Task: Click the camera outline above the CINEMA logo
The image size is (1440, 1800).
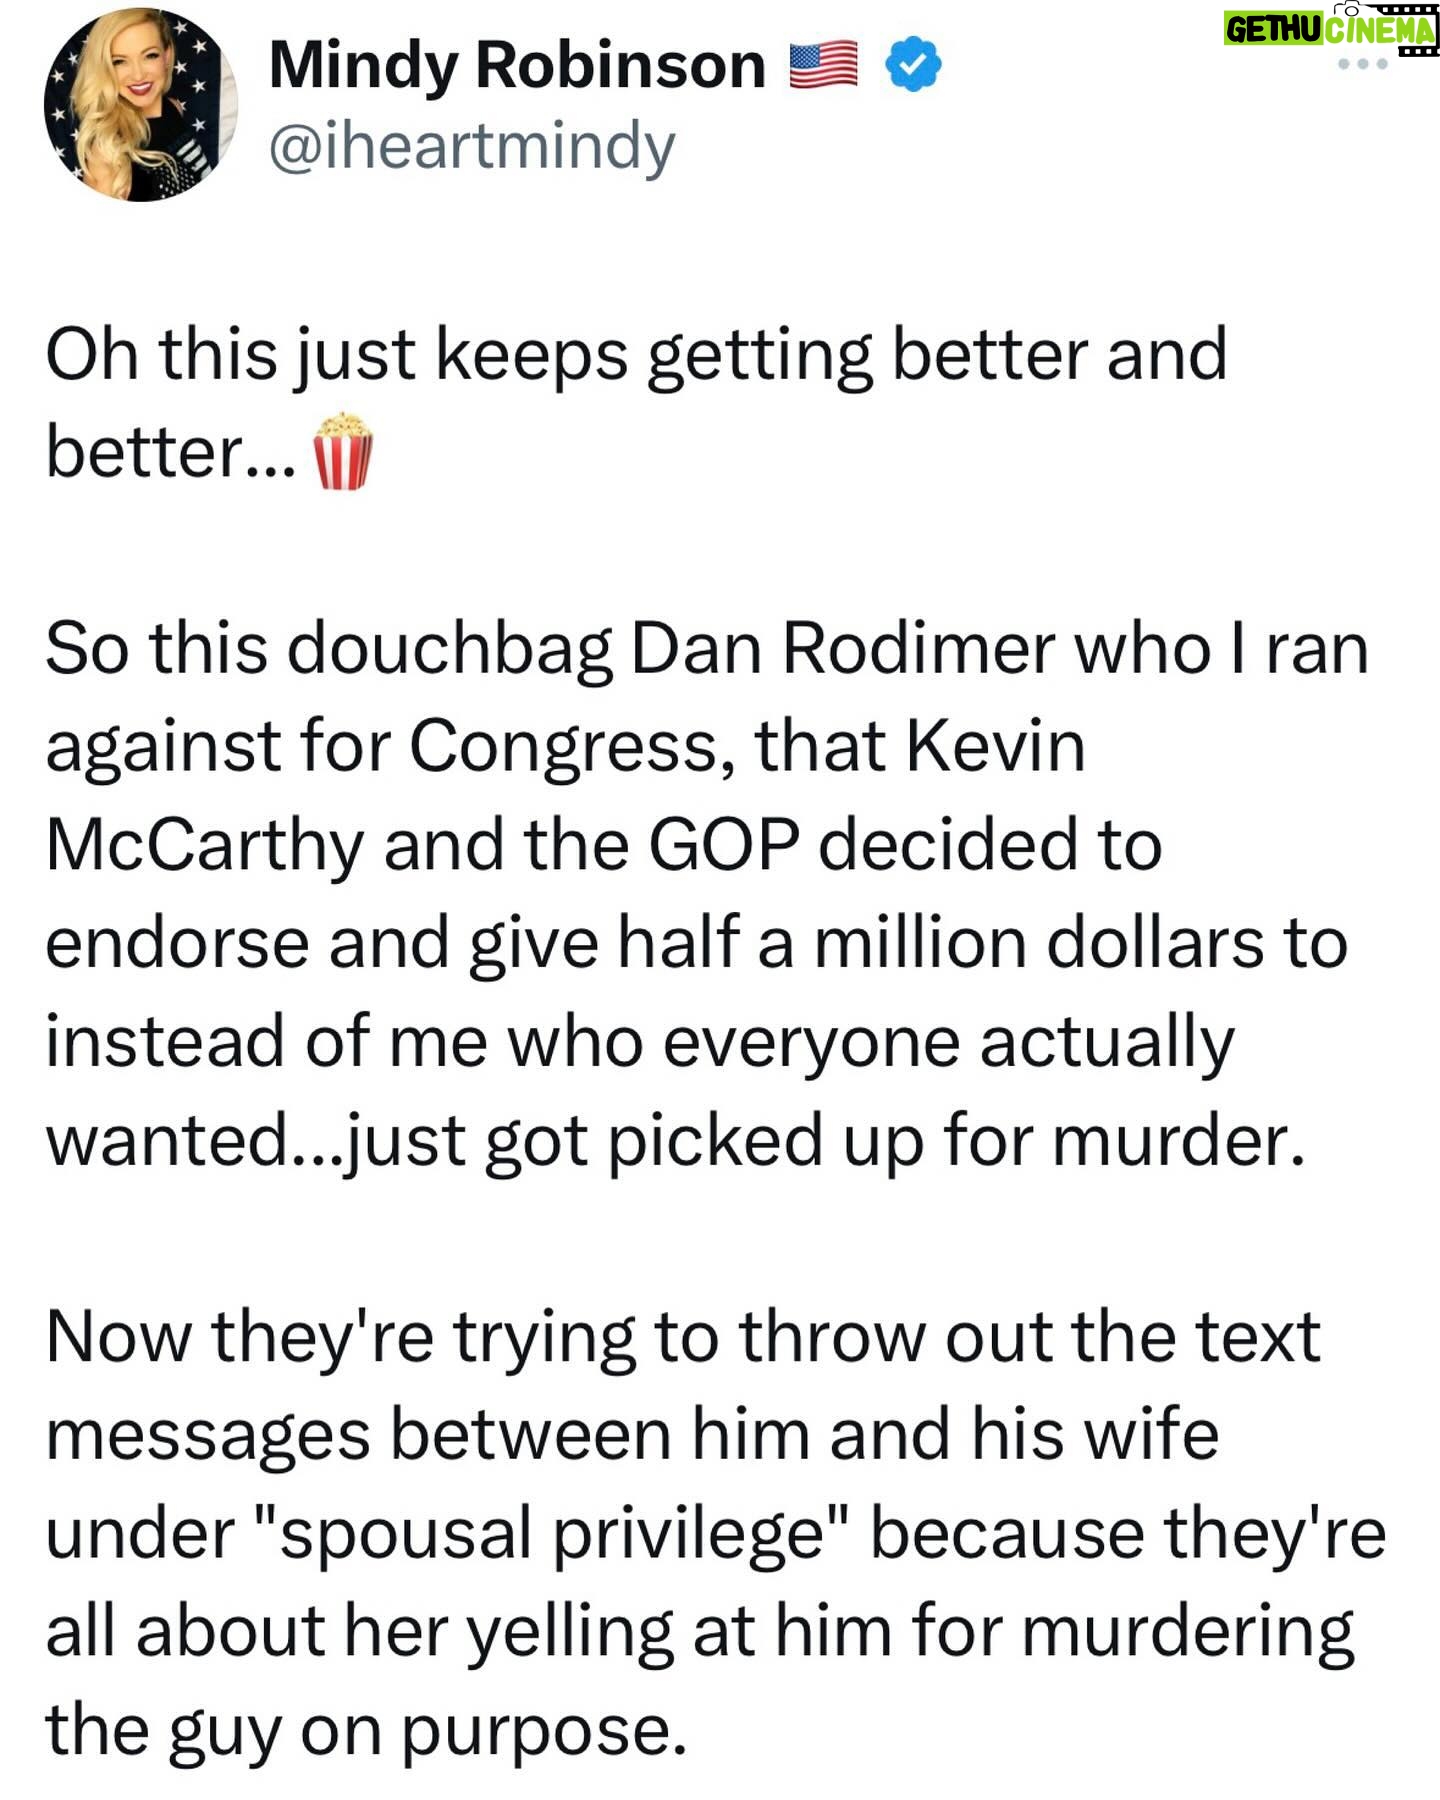Action: coord(1351,9)
